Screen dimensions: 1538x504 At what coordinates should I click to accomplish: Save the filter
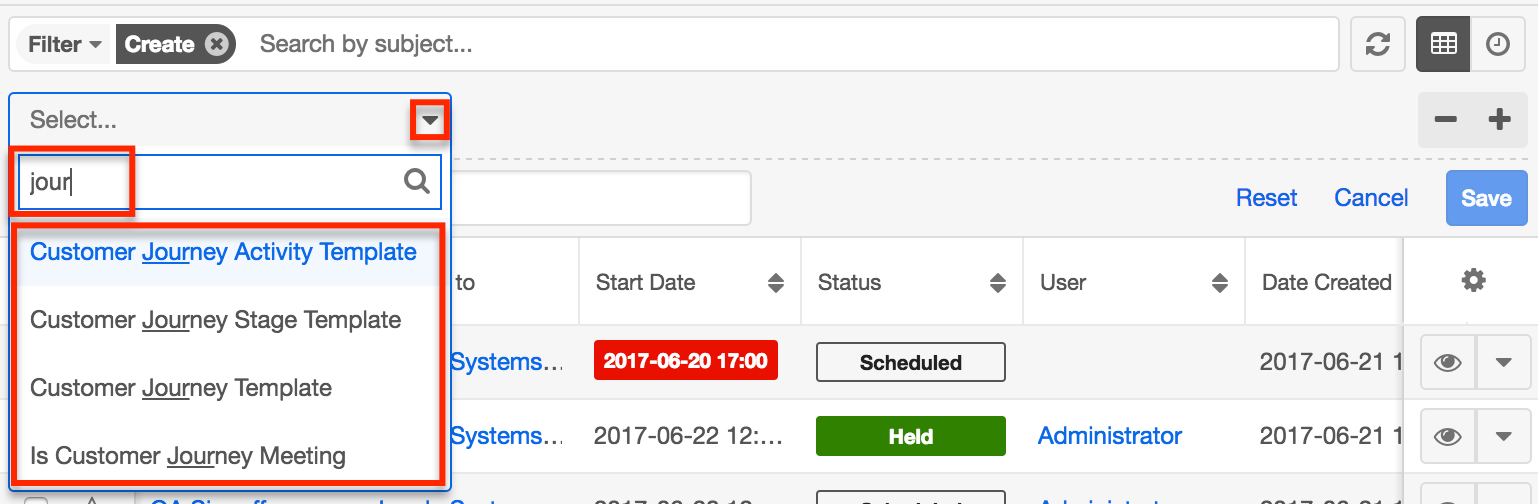pos(1486,198)
